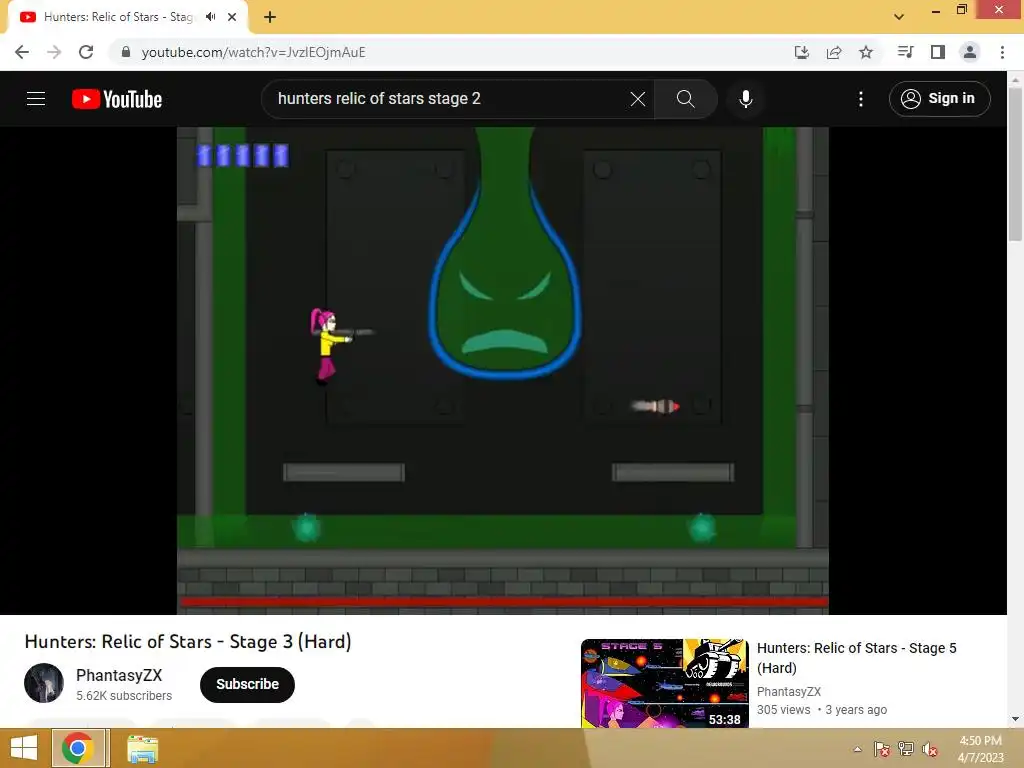Viewport: 1024px width, 768px height.
Task: Open File Explorer from the taskbar
Action: coord(142,749)
